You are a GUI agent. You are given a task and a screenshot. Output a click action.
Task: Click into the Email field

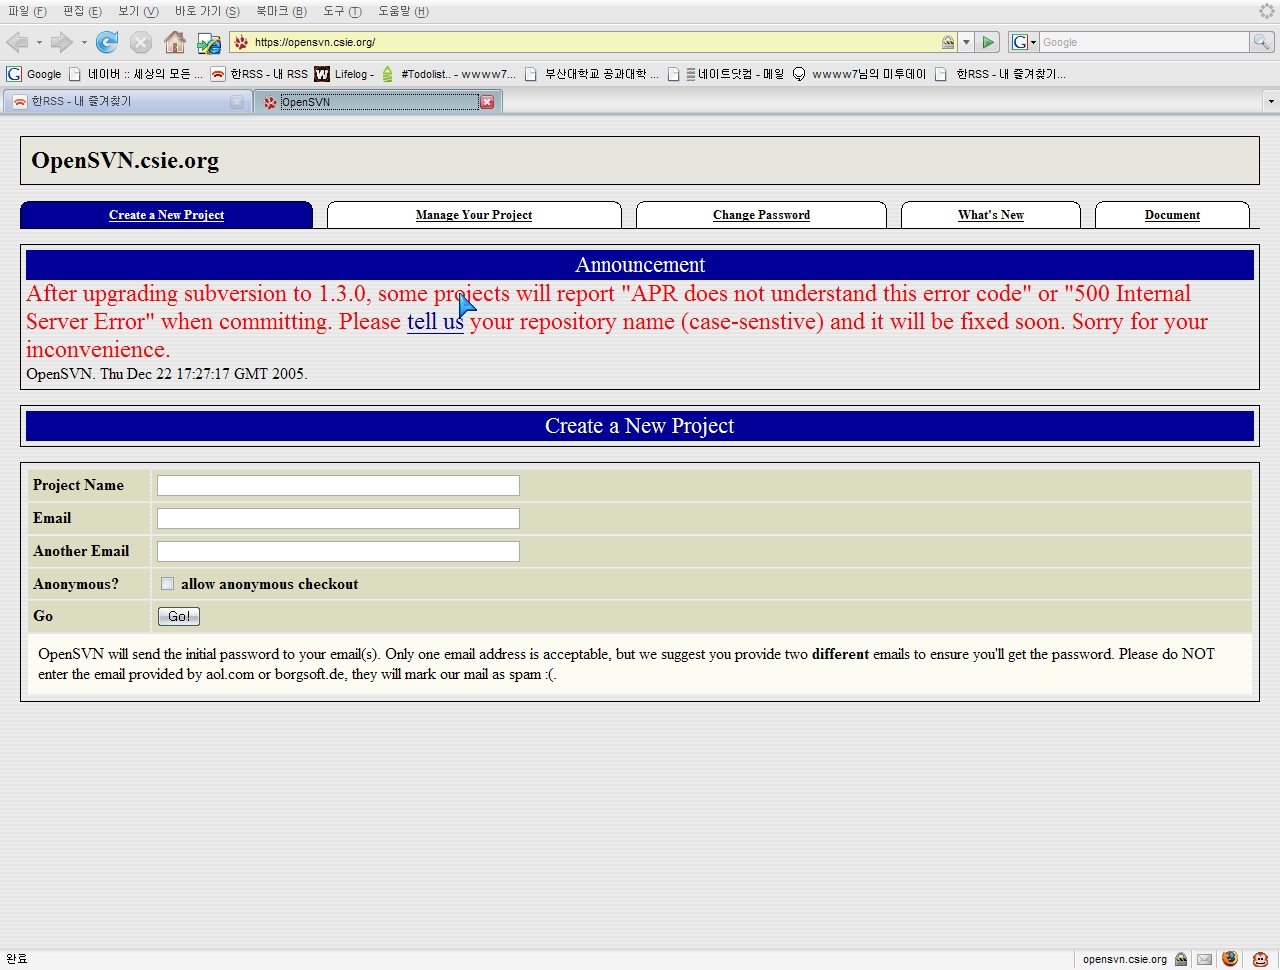338,518
